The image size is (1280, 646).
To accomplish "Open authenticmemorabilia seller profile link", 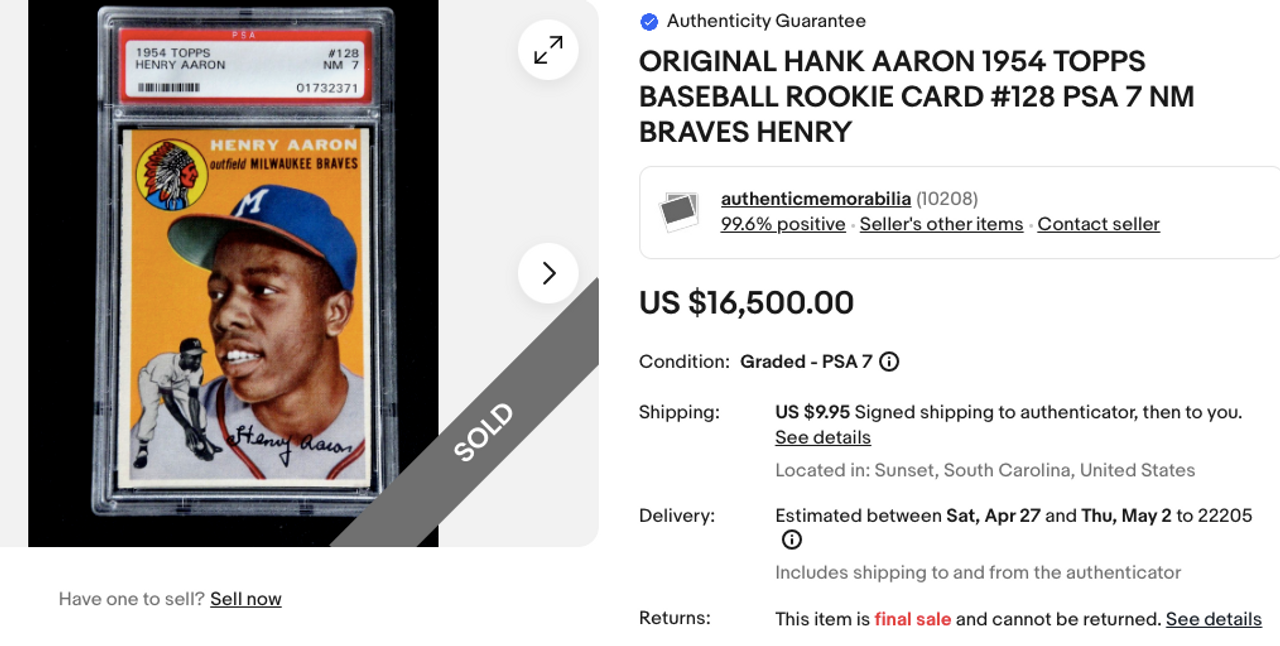I will (816, 199).
